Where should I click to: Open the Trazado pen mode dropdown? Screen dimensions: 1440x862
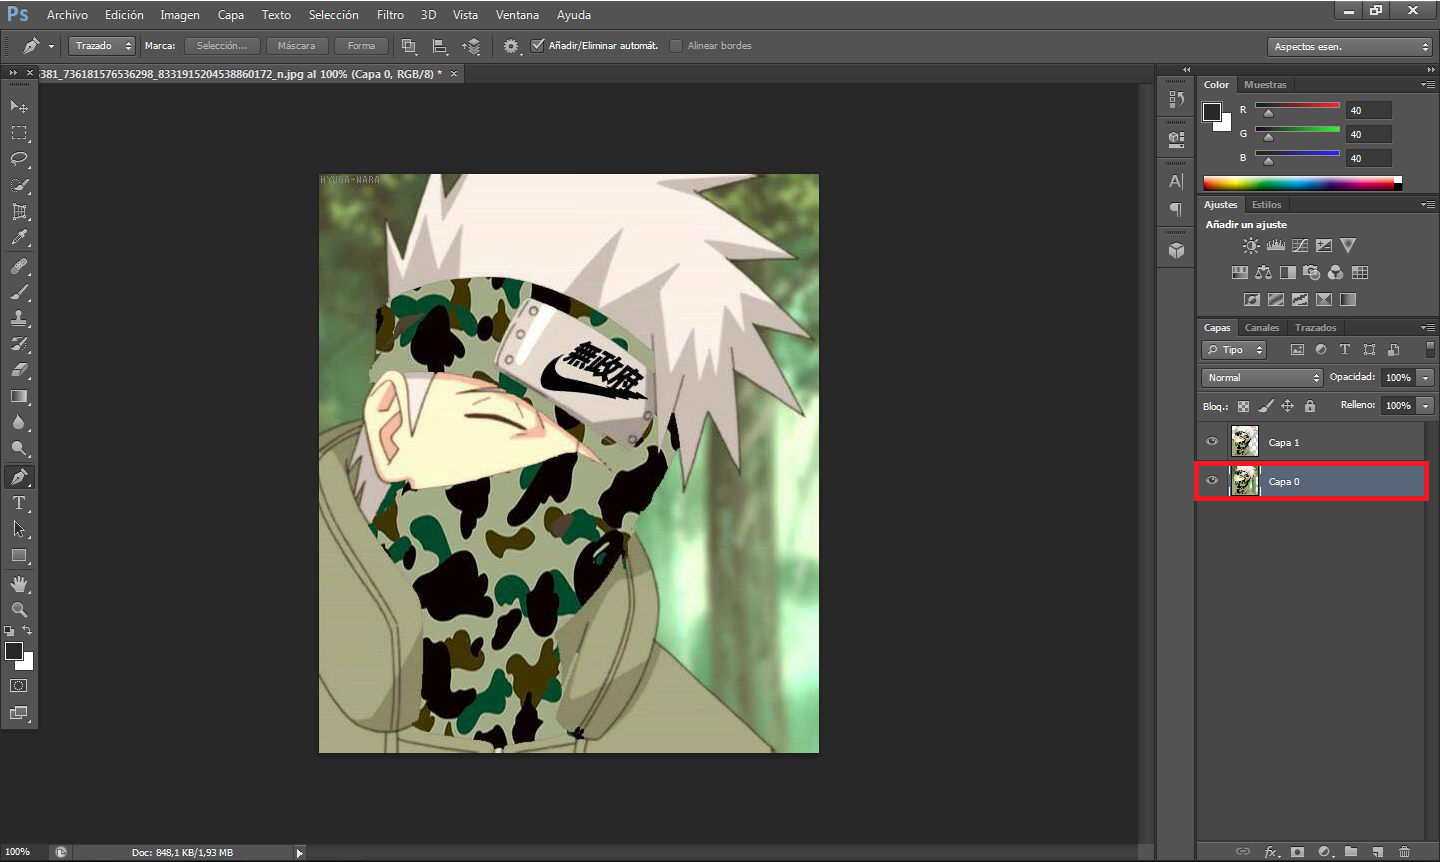tap(102, 46)
